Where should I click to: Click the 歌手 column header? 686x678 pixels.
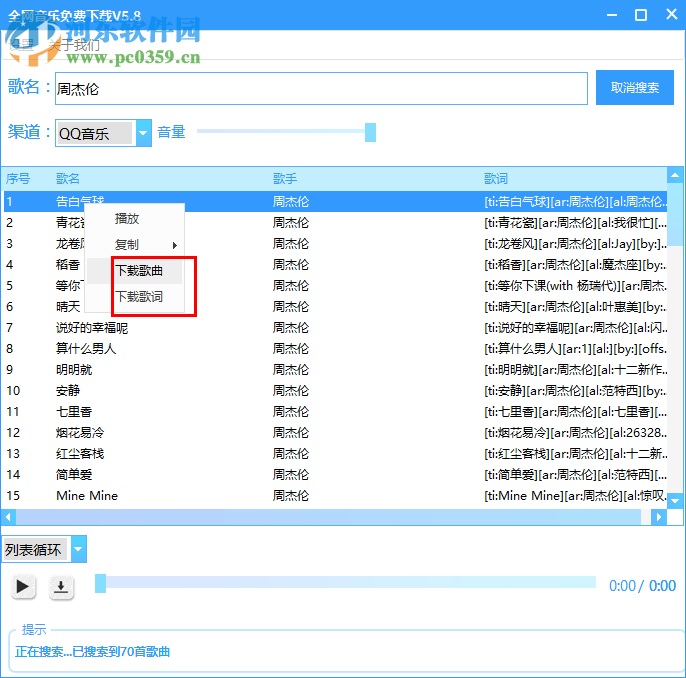[285, 178]
